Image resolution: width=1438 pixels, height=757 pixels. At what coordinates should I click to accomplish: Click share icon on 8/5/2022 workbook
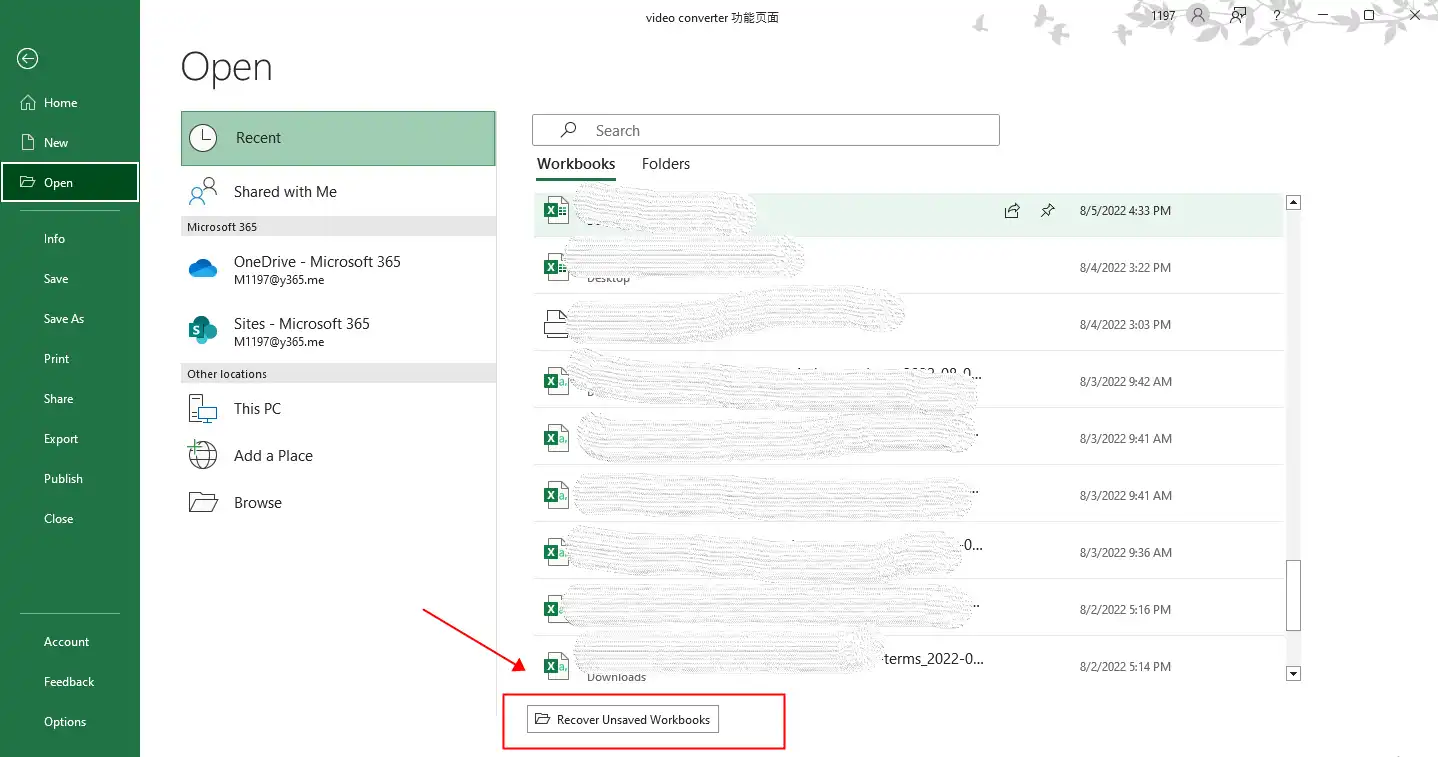point(1012,211)
